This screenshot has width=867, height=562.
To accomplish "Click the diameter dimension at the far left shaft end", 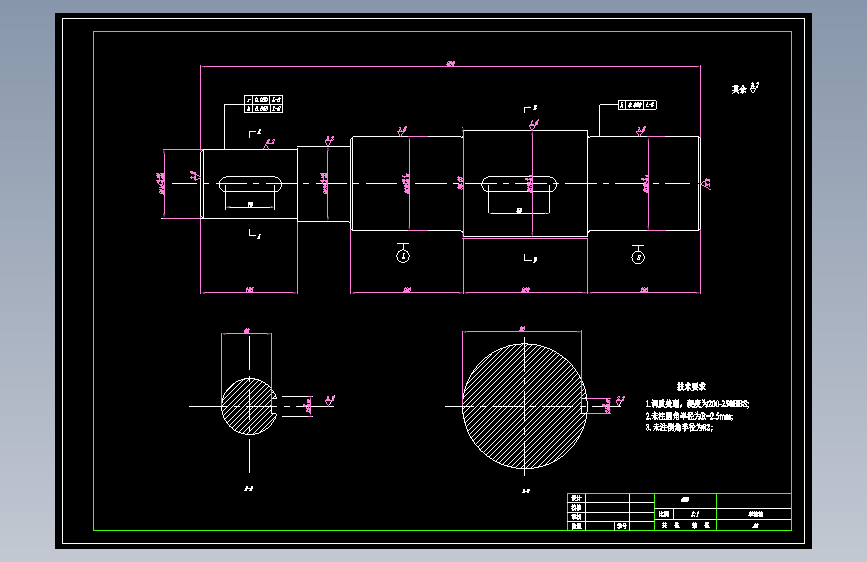I will tap(161, 183).
